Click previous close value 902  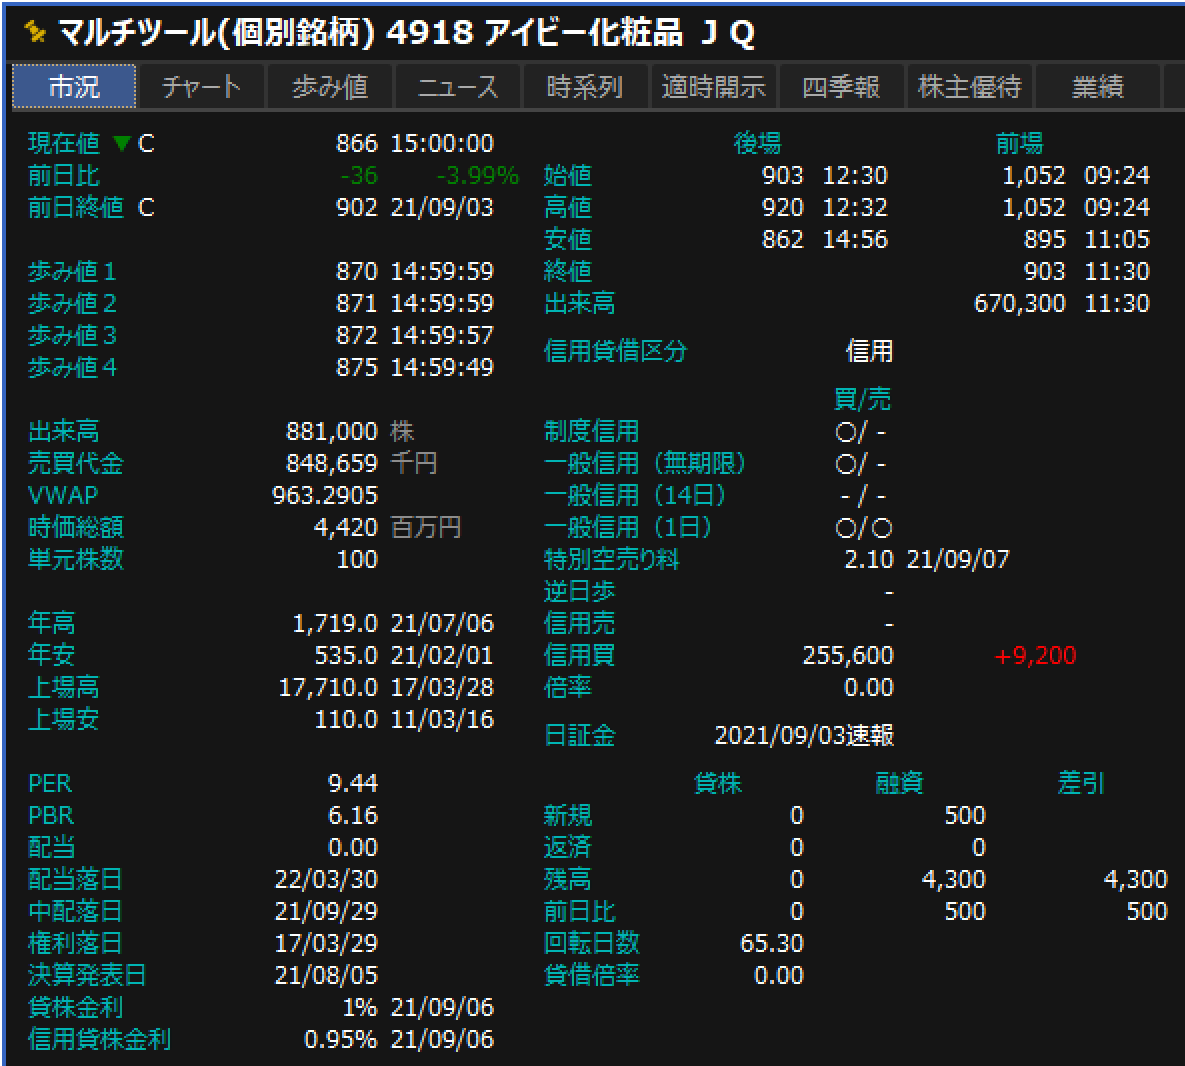pyautogui.click(x=357, y=207)
